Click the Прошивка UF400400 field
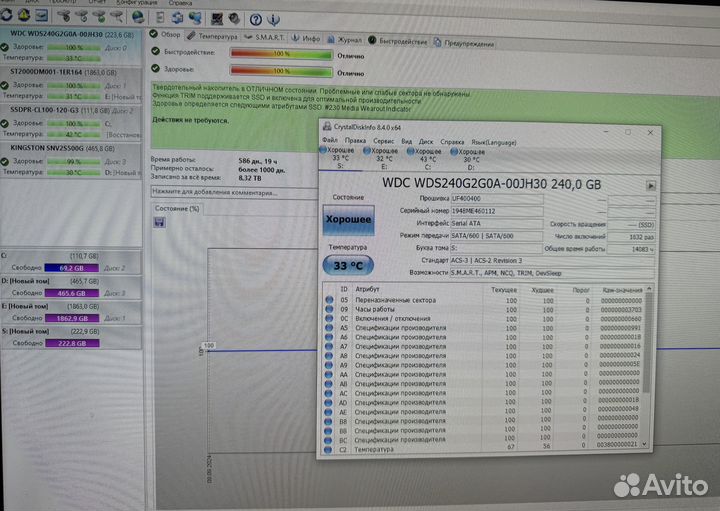The image size is (720, 511). 497,199
